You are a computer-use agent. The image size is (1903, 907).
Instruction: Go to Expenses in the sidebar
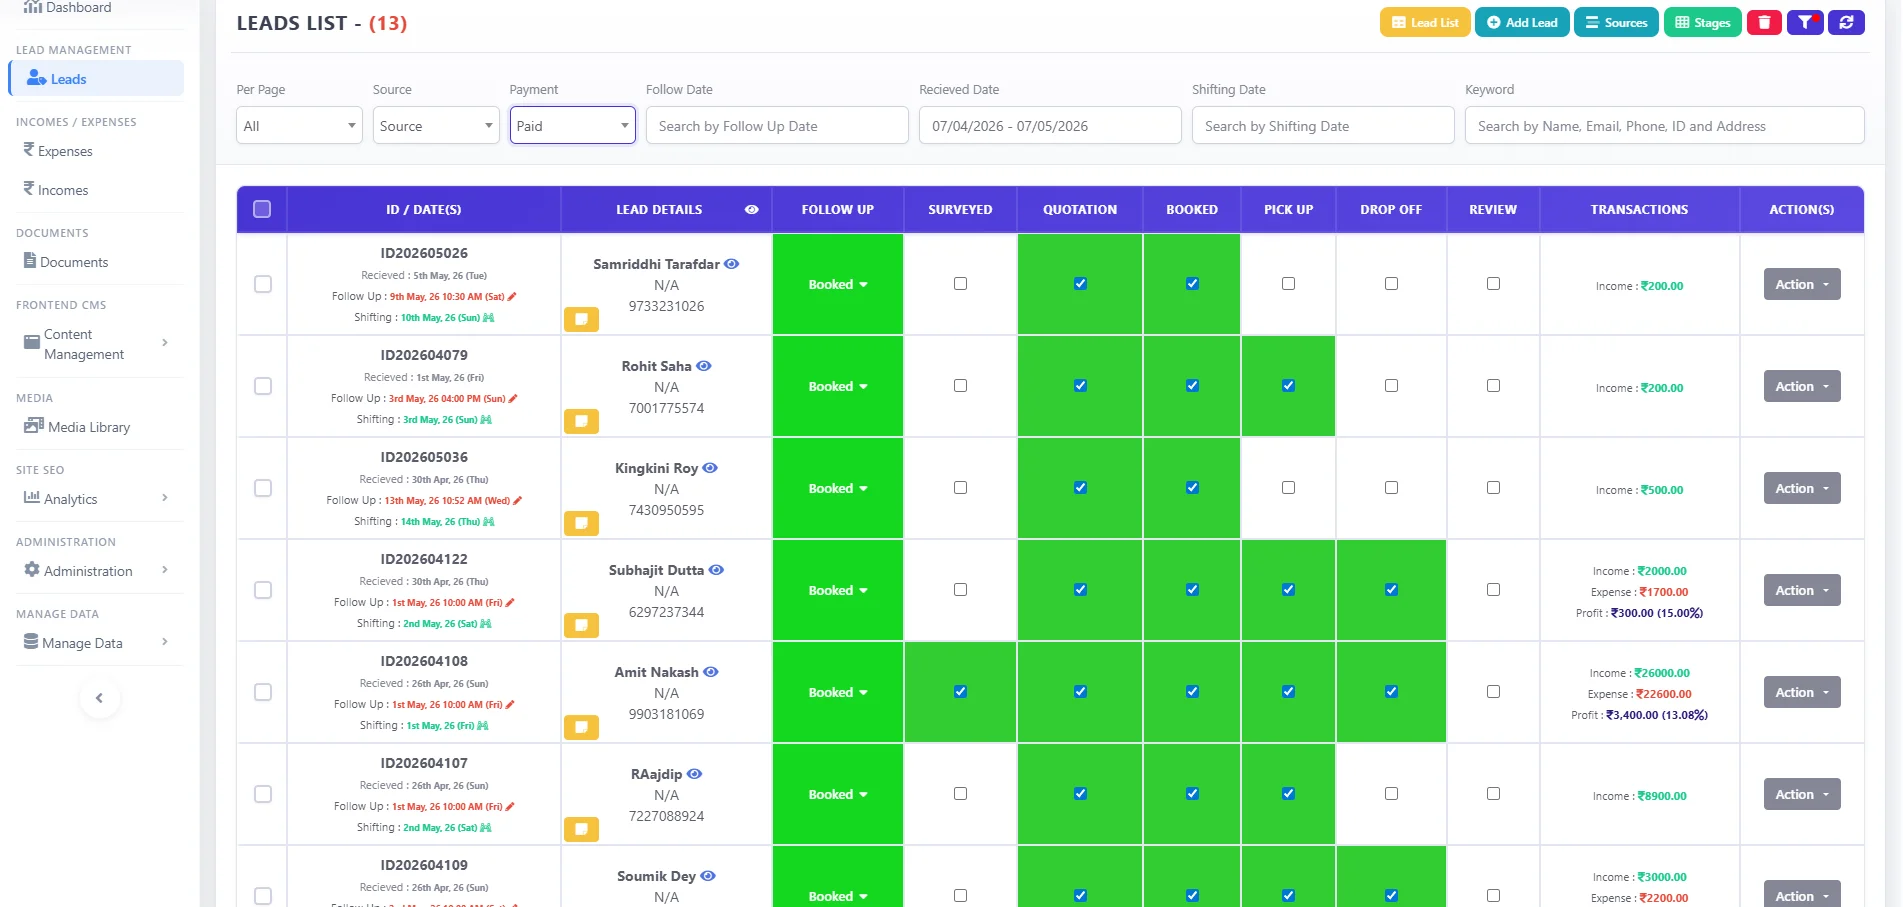(x=58, y=151)
